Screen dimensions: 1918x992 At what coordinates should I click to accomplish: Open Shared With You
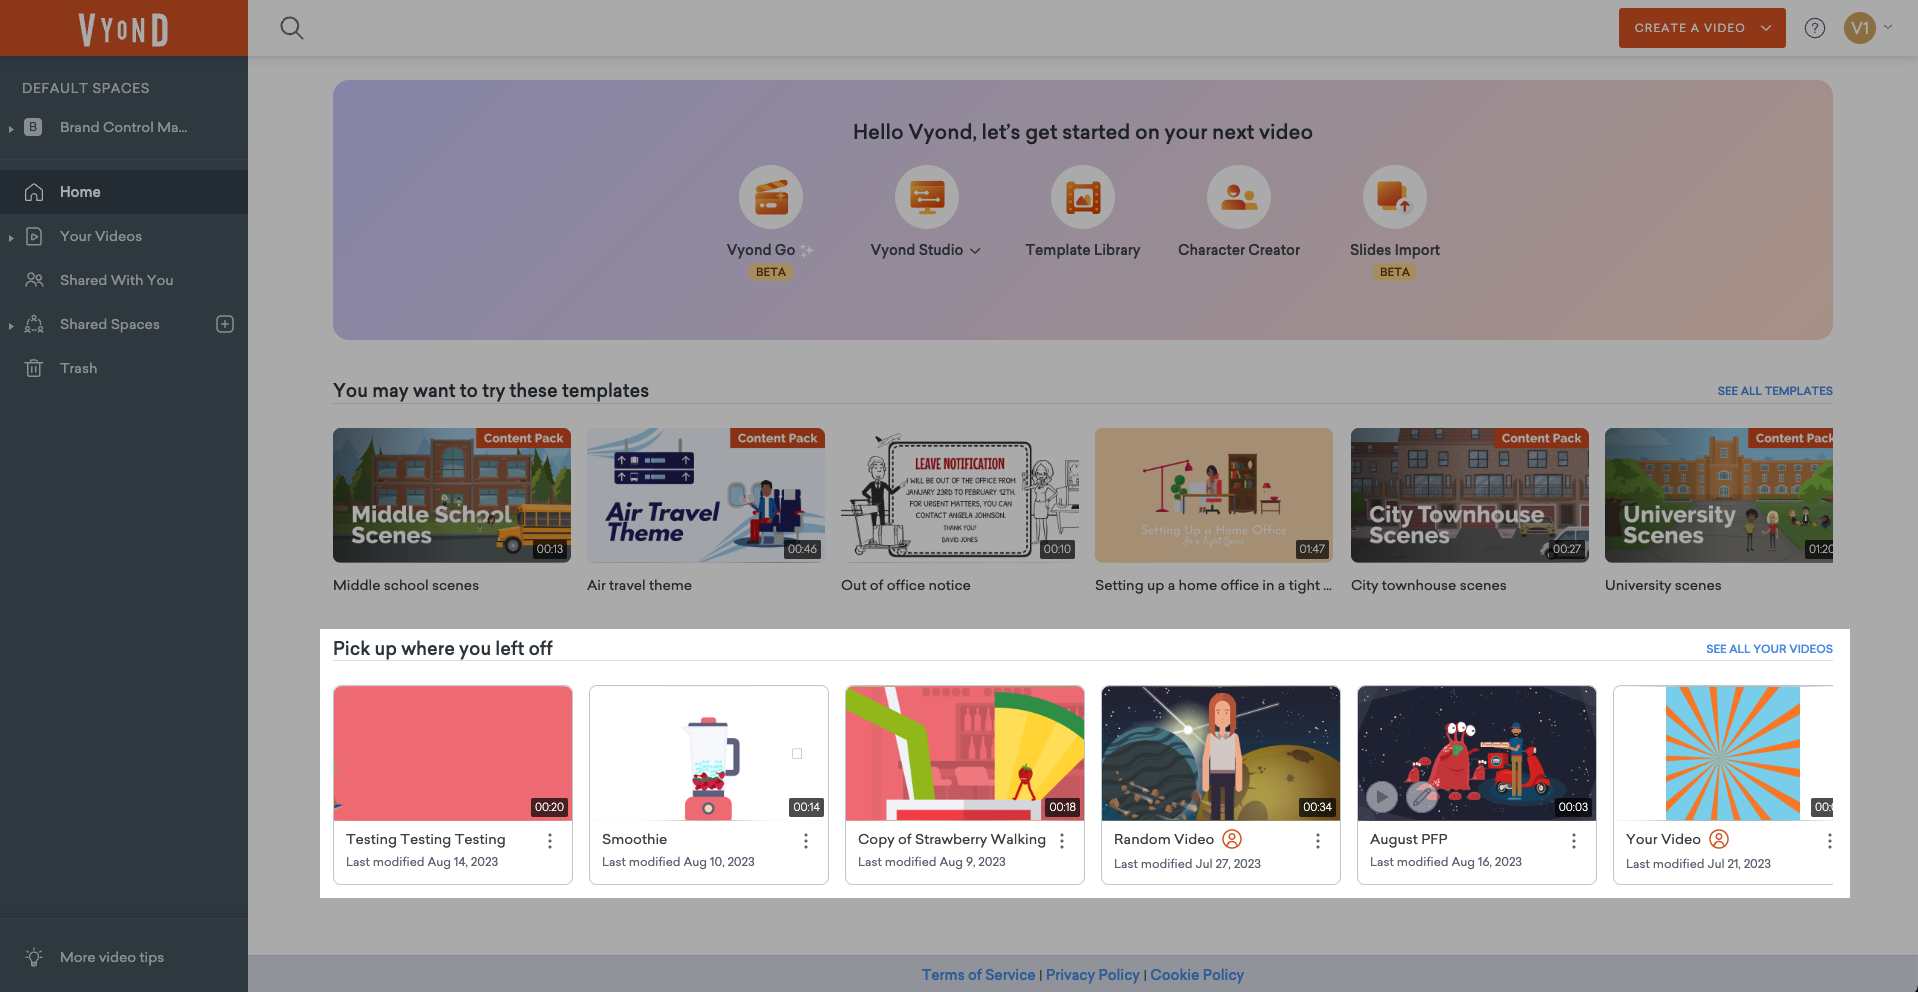(x=116, y=280)
